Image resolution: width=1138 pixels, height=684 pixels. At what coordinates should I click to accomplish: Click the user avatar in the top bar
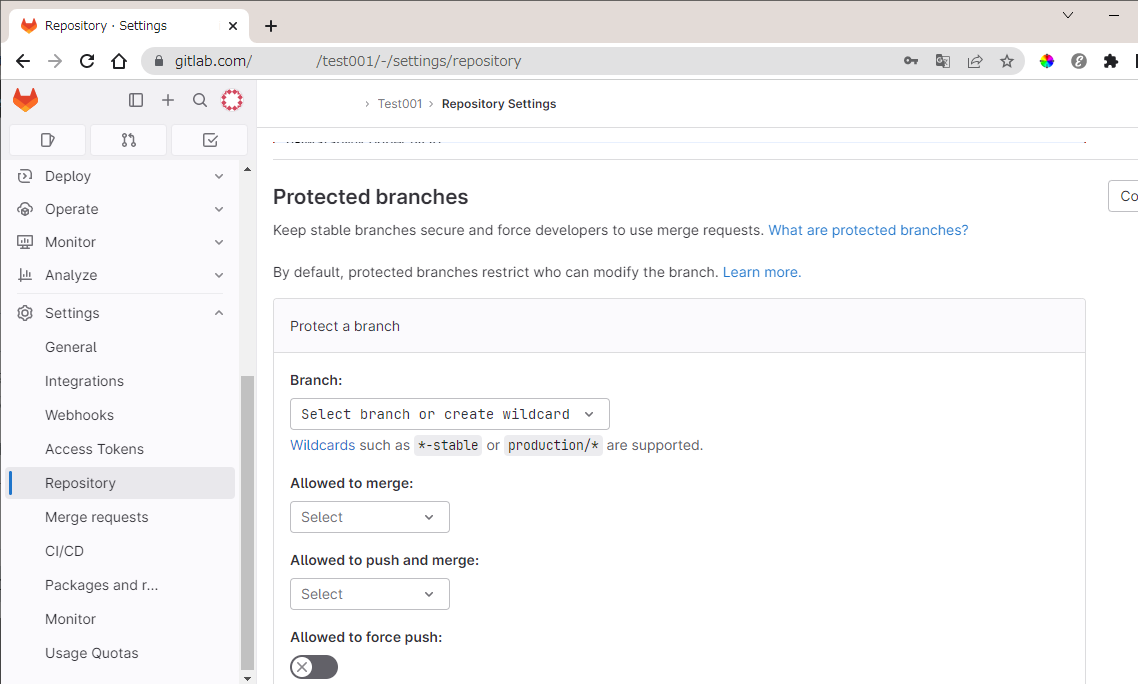point(232,100)
